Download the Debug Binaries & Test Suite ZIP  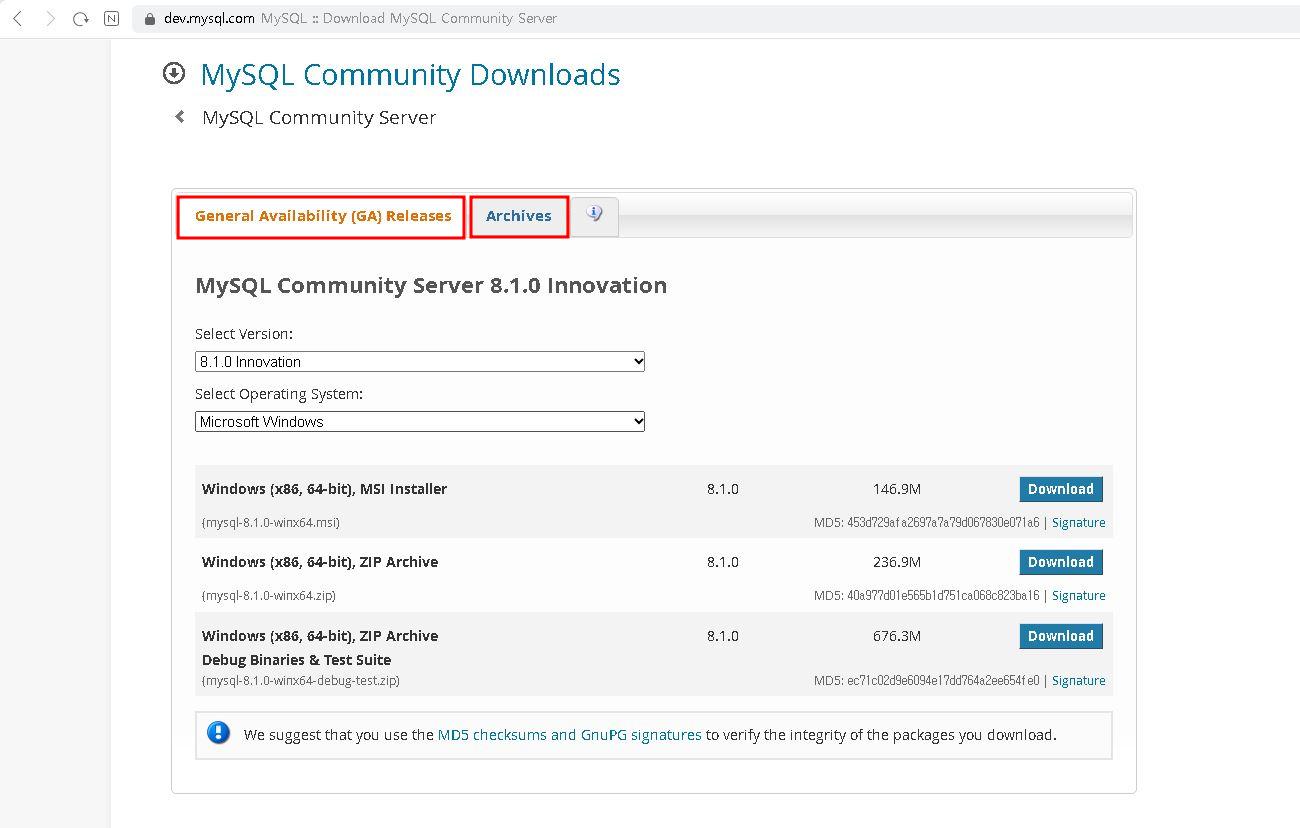[x=1061, y=636]
